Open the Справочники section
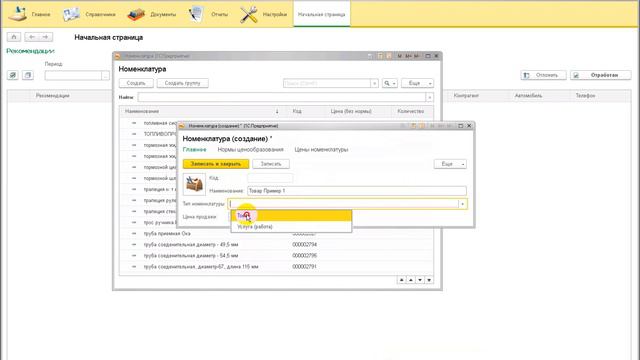 (x=89, y=14)
